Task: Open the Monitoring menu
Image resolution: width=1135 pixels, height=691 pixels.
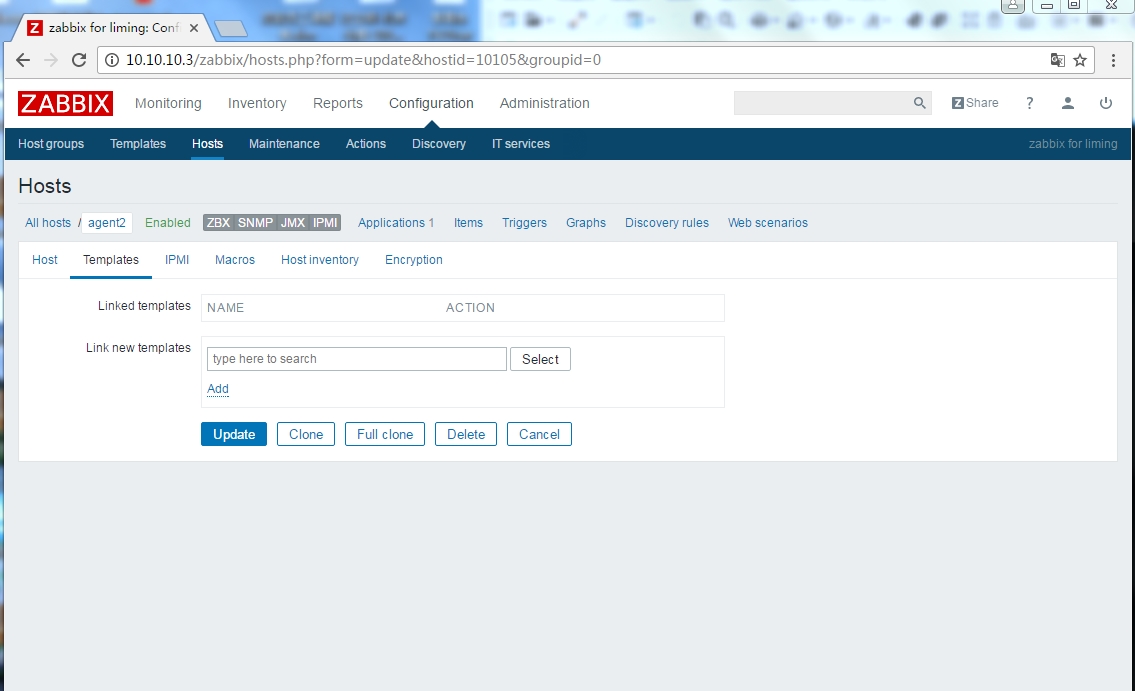Action: tap(168, 103)
